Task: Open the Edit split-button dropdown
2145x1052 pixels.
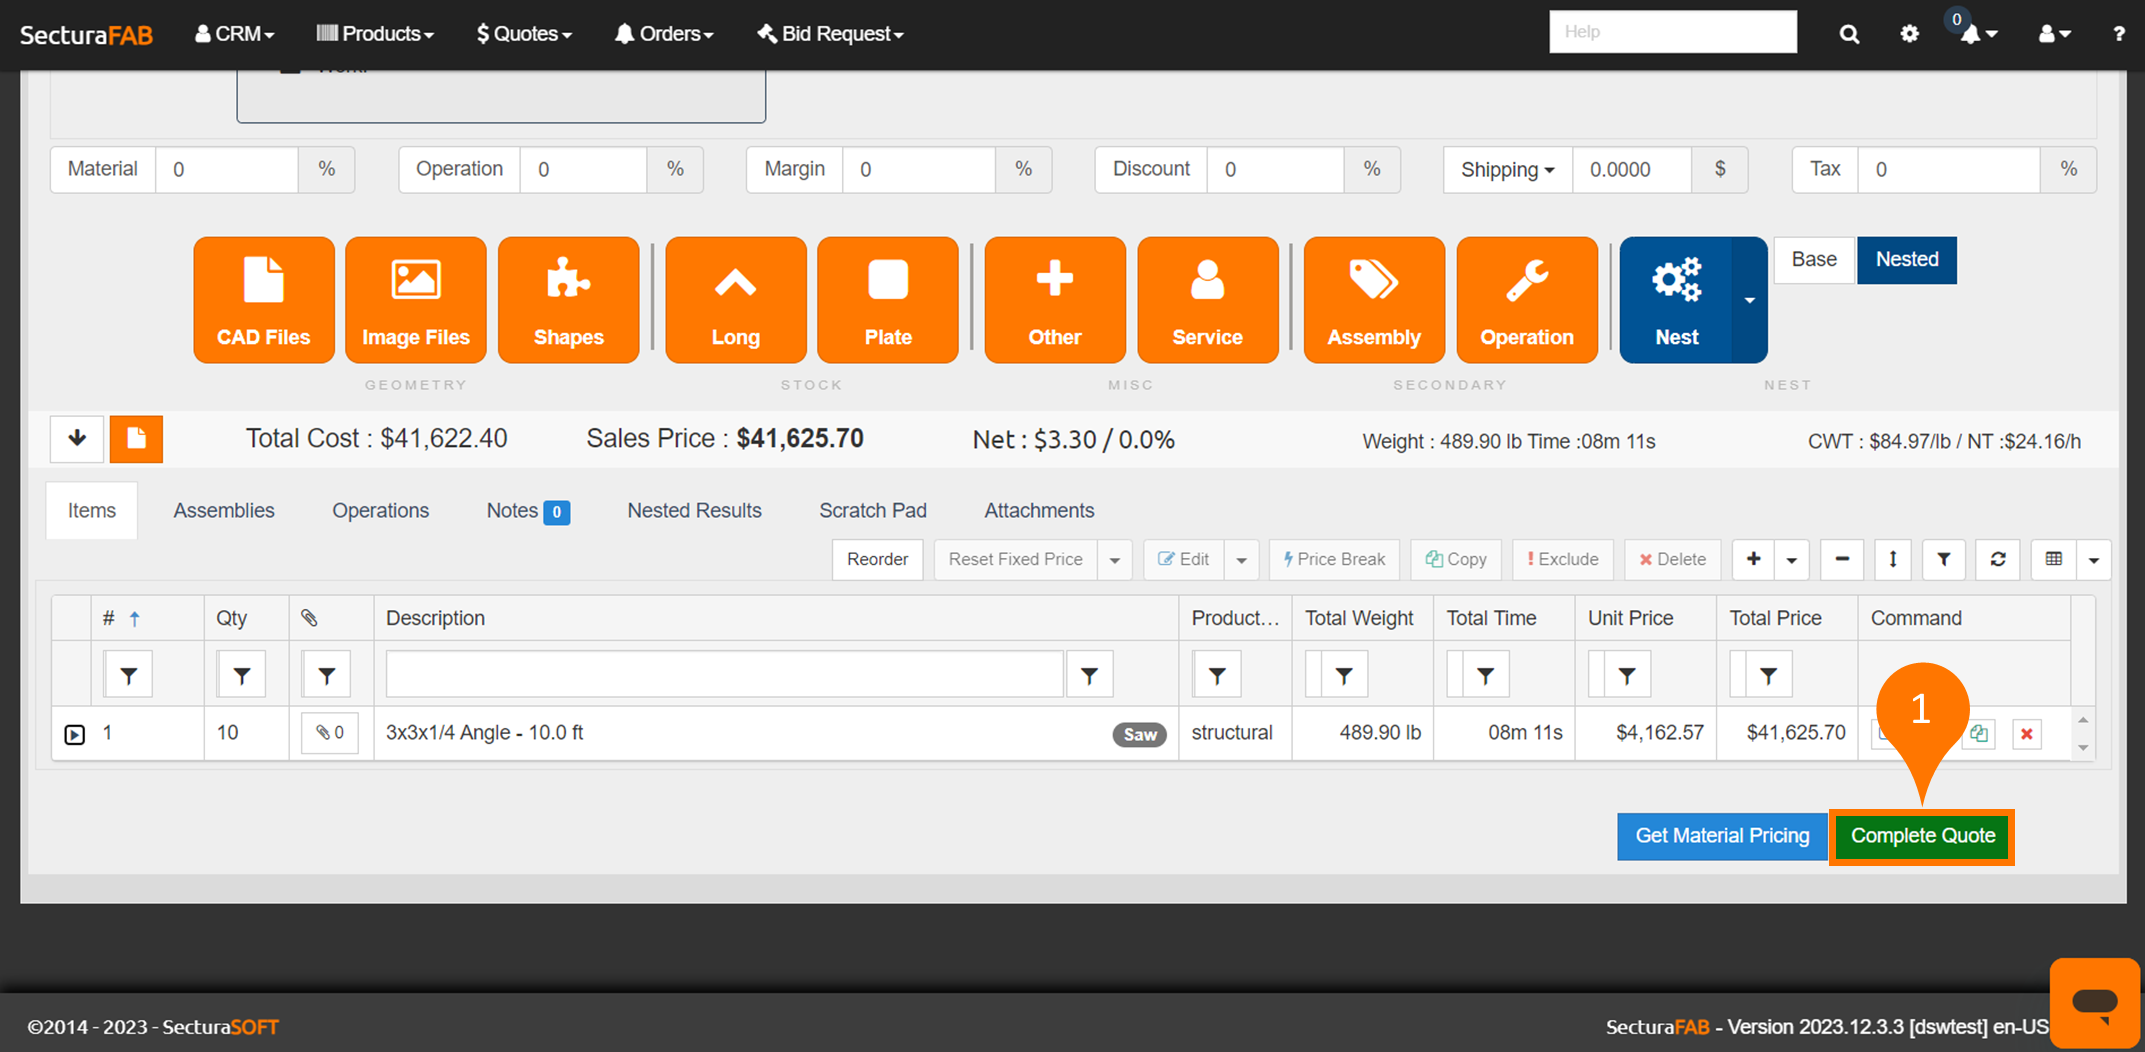Action: click(x=1241, y=560)
